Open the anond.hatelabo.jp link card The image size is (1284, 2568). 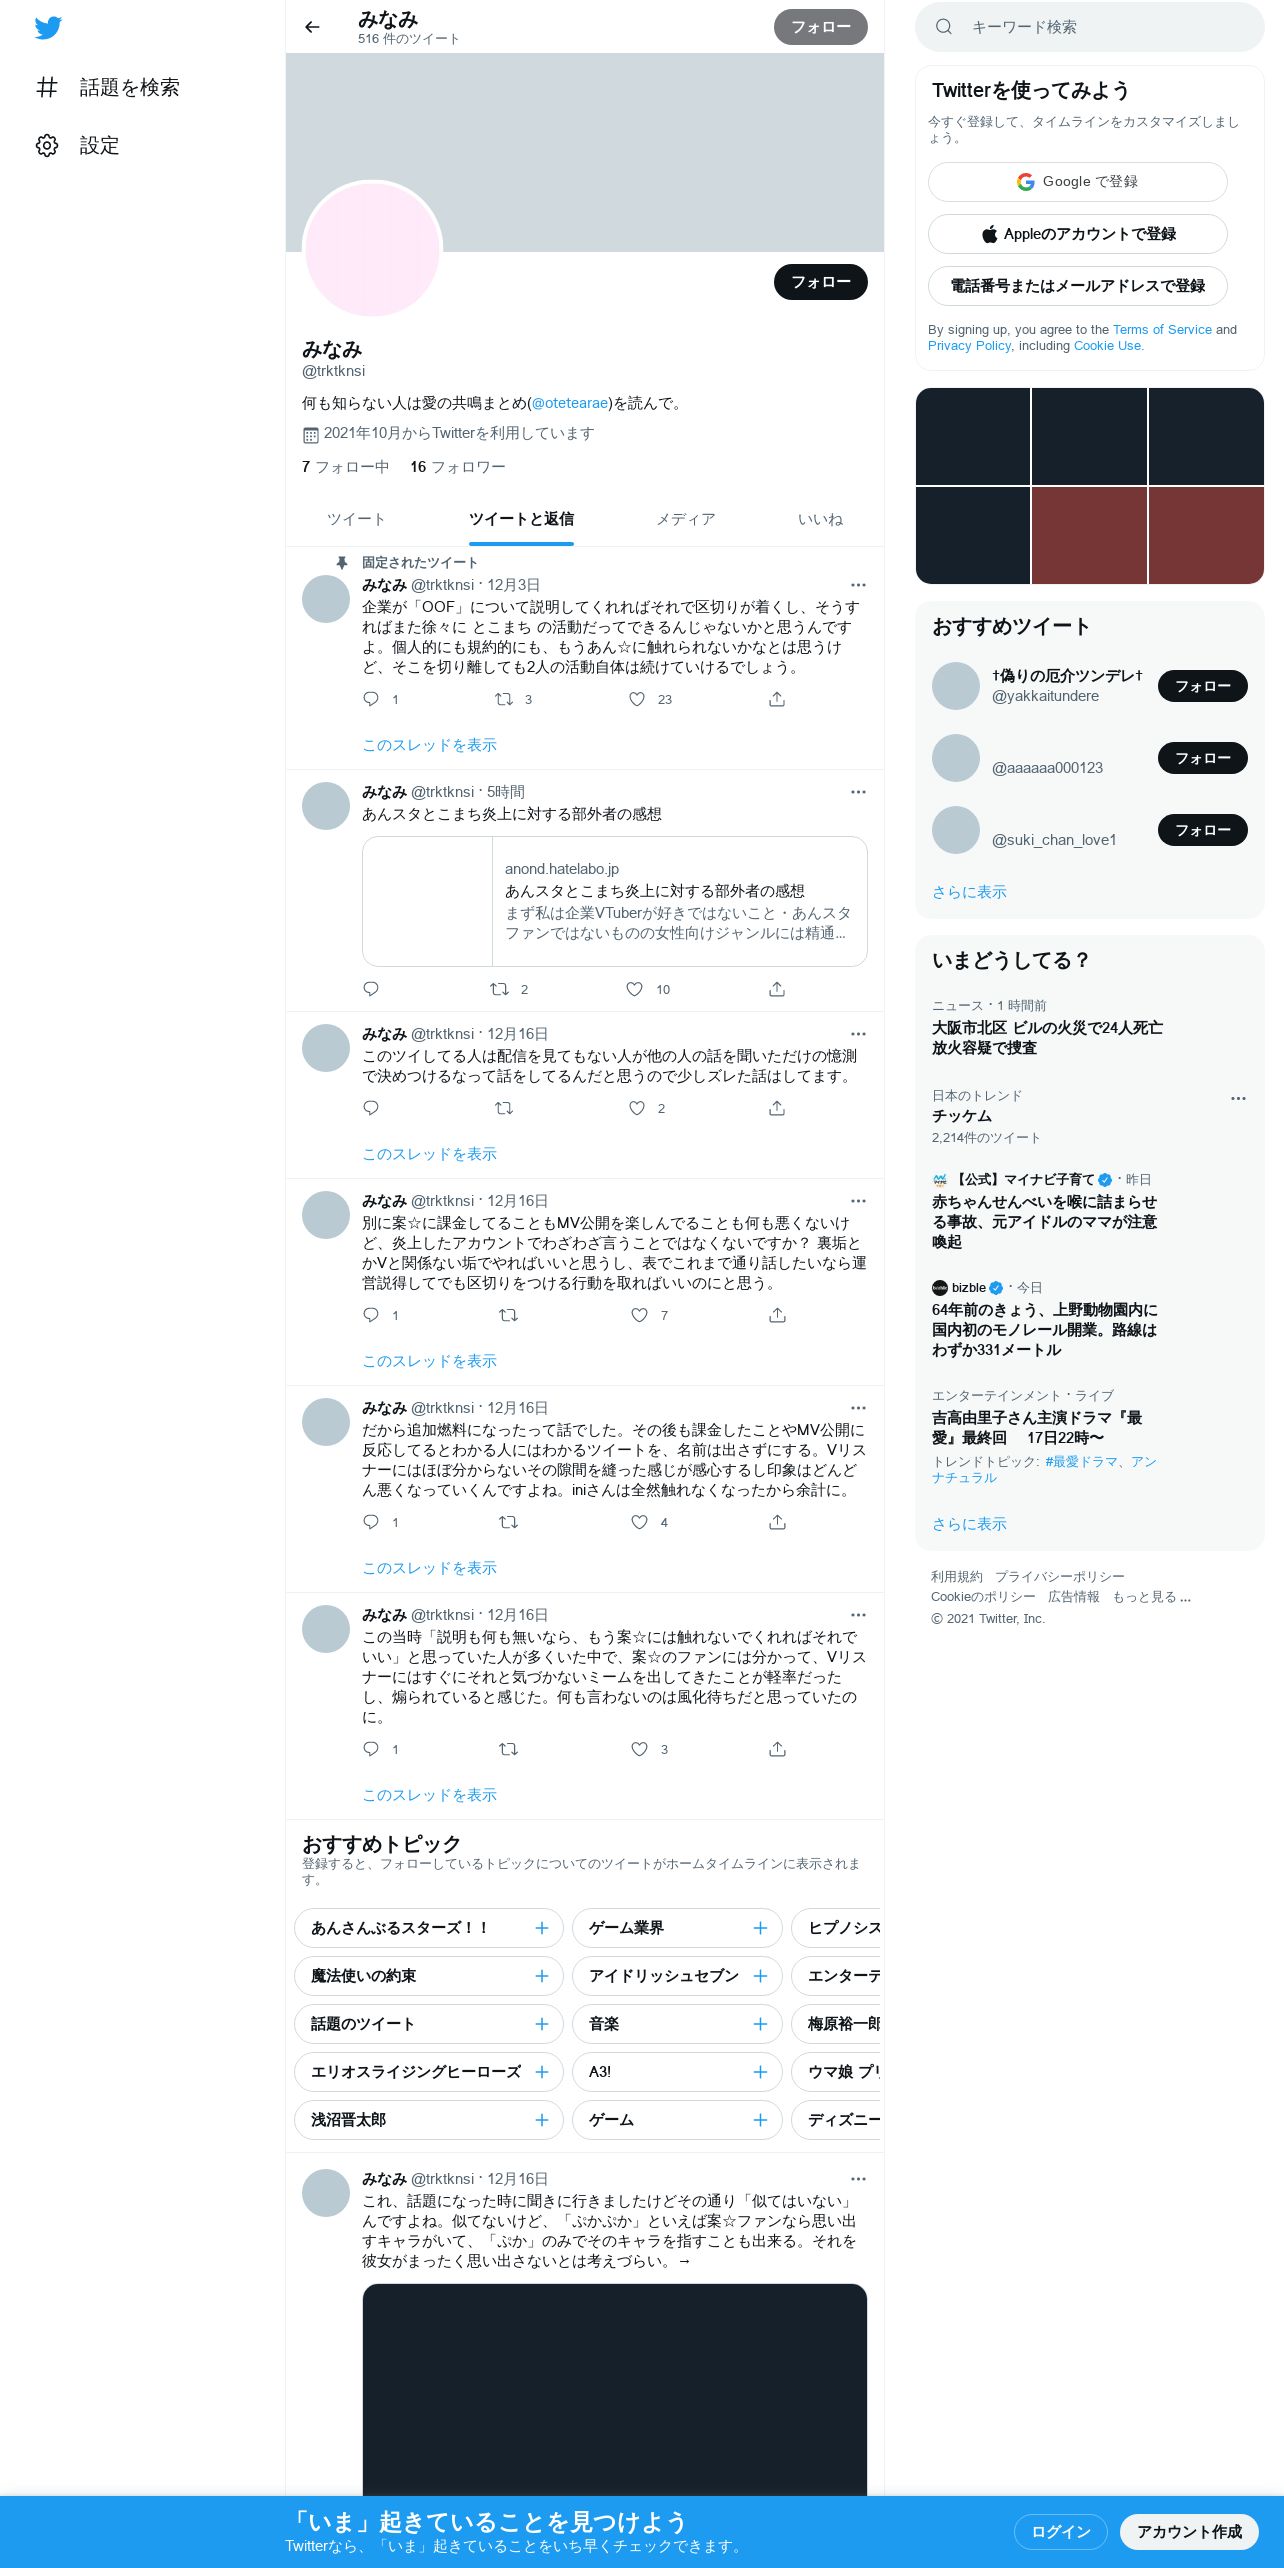click(x=614, y=902)
